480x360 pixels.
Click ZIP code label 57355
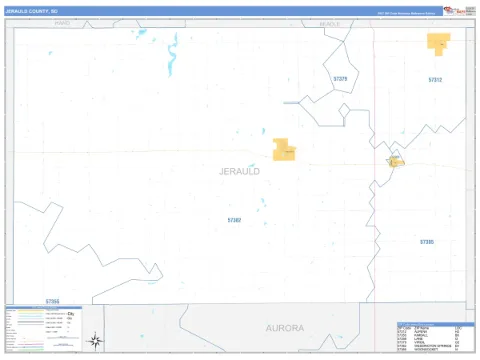(x=52, y=301)
